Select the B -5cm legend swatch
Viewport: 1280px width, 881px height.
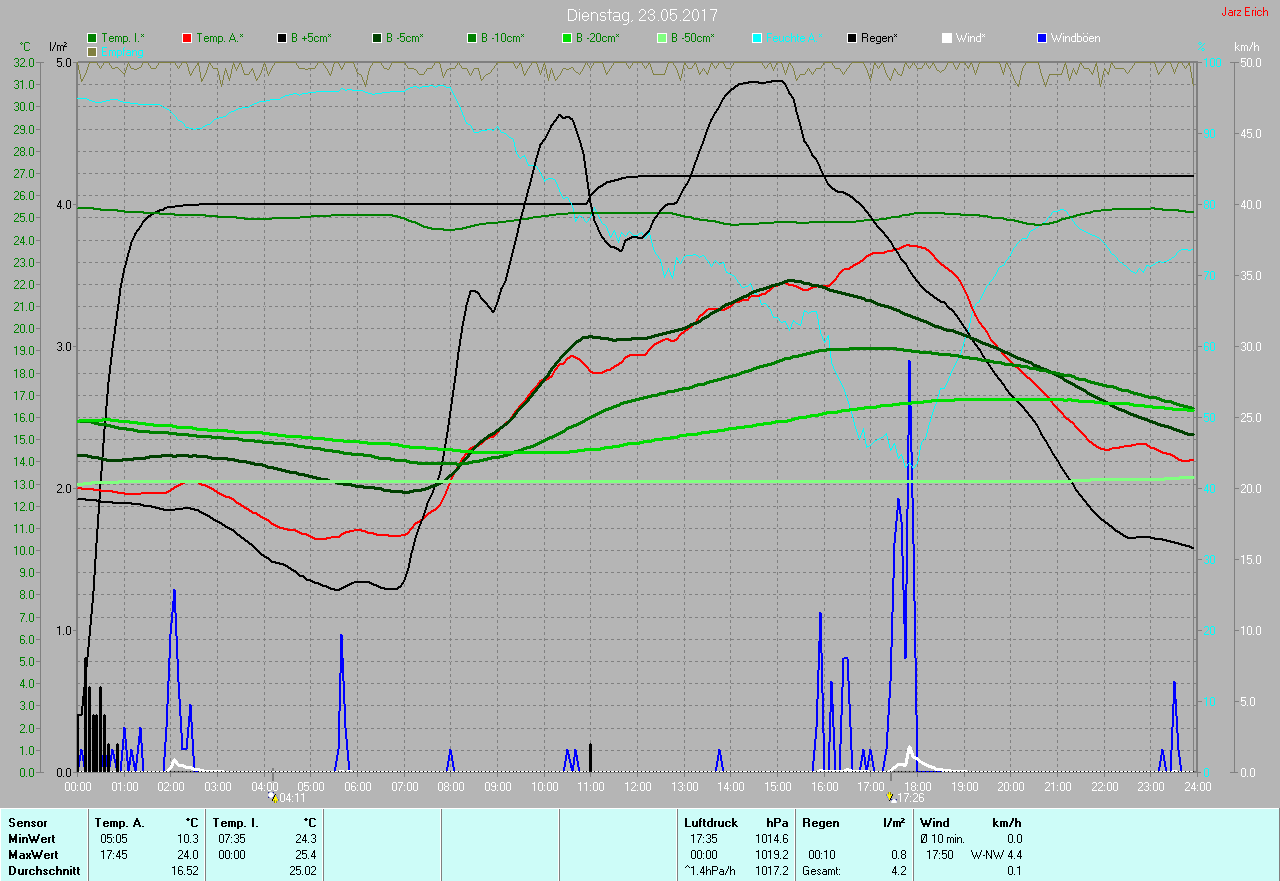coord(377,38)
